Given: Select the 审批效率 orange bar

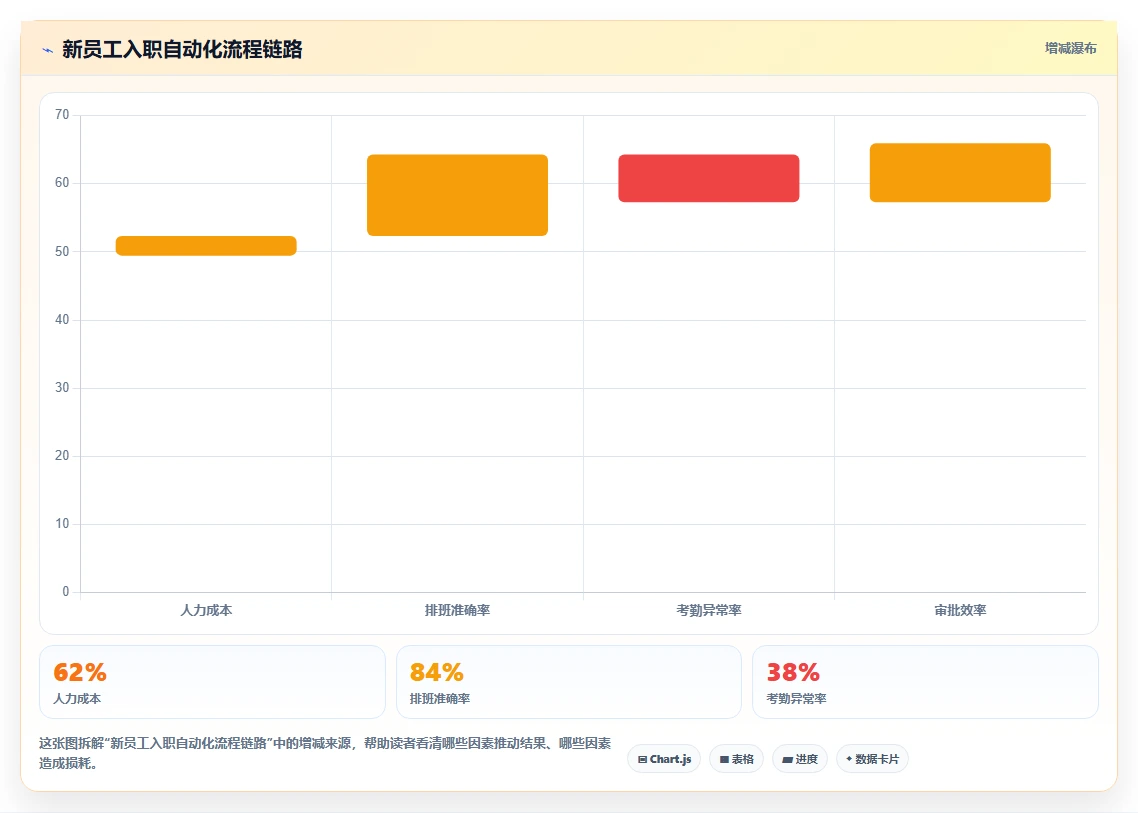Looking at the screenshot, I should (960, 173).
